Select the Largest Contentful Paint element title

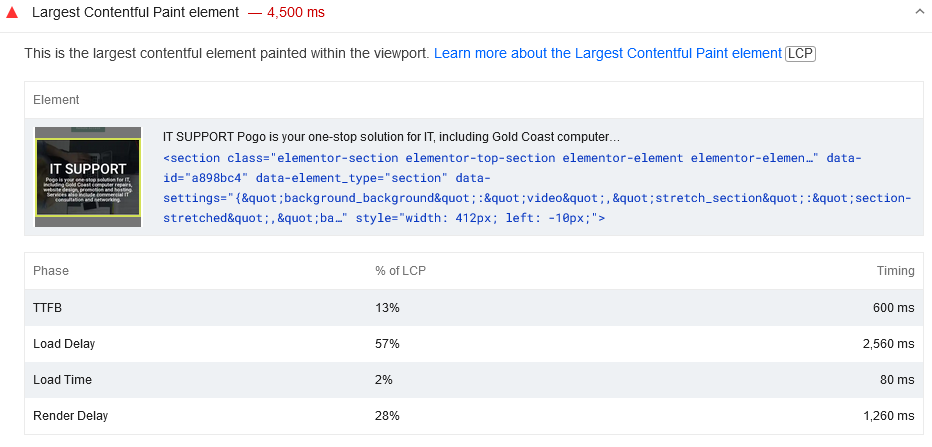coord(136,12)
